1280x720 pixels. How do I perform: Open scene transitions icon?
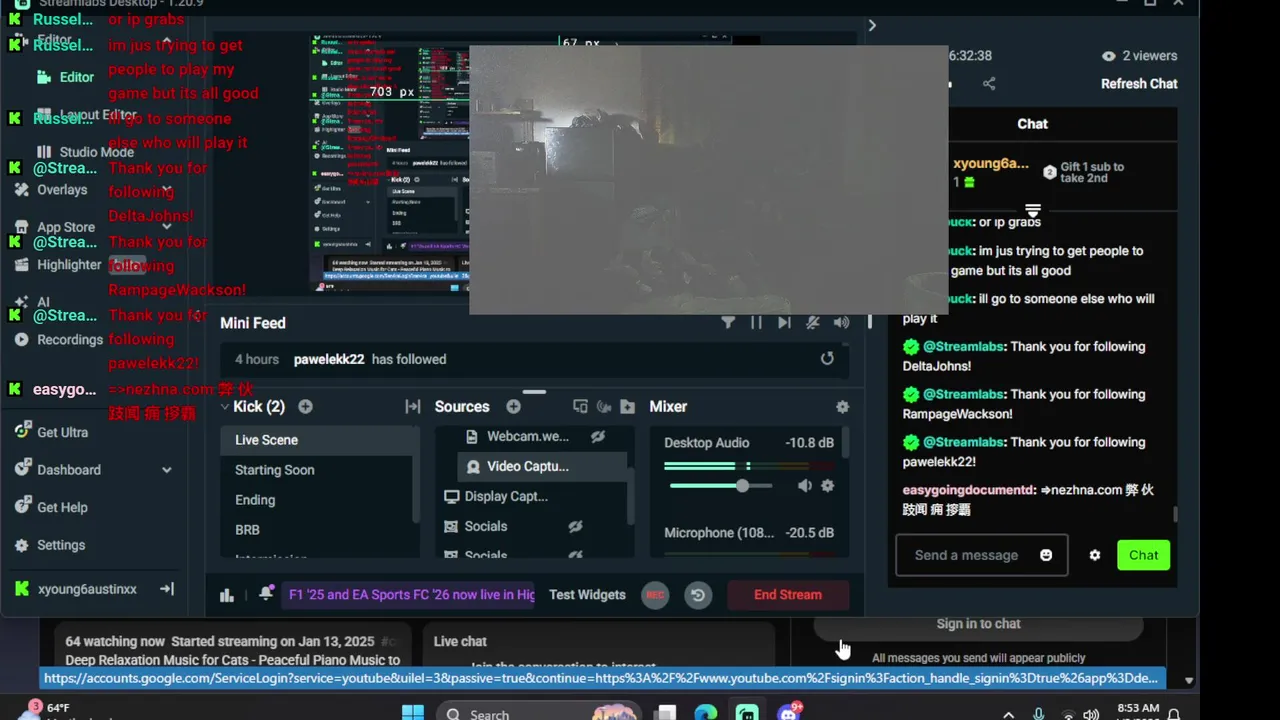(x=412, y=406)
